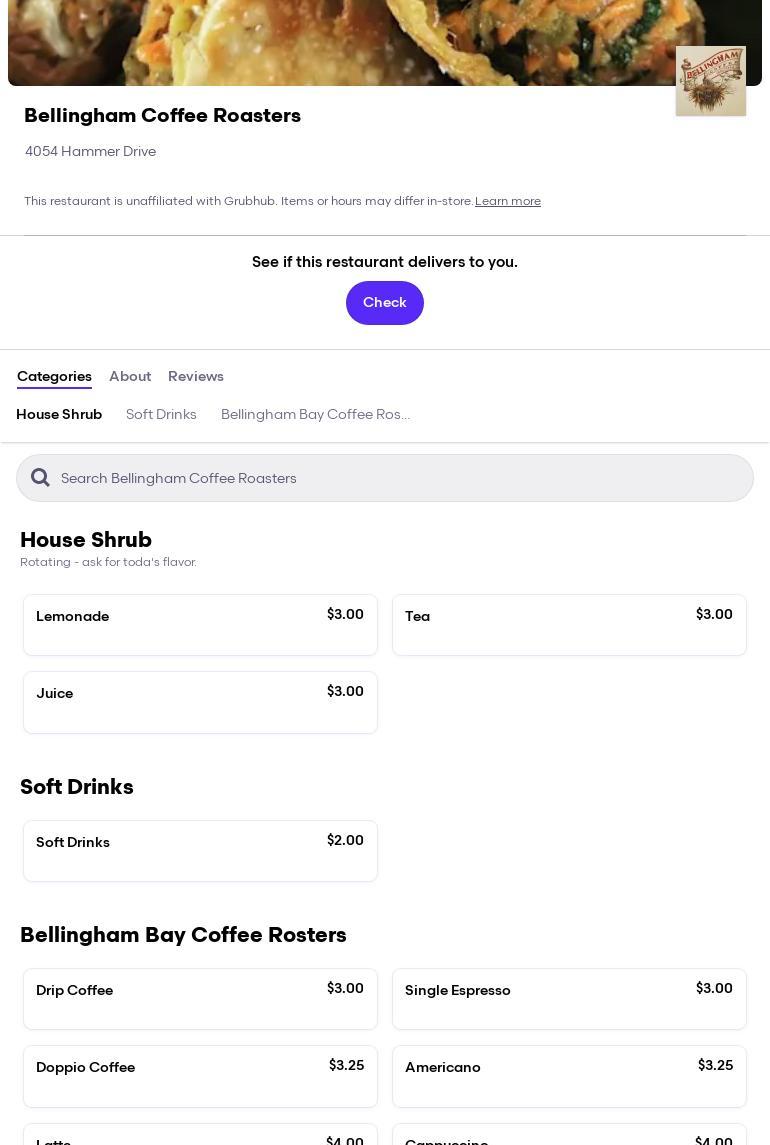Choose the Doppio Coffee item

tap(200, 1076)
